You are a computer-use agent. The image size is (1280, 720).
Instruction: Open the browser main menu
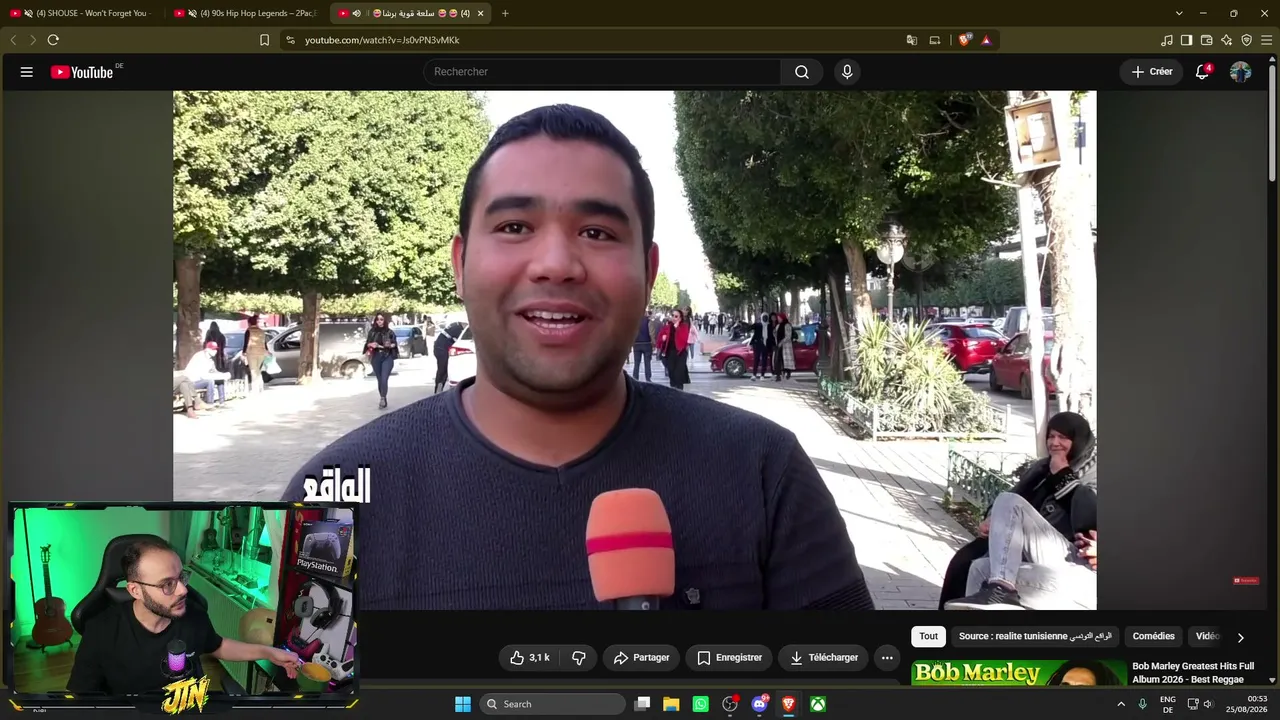tap(1266, 40)
